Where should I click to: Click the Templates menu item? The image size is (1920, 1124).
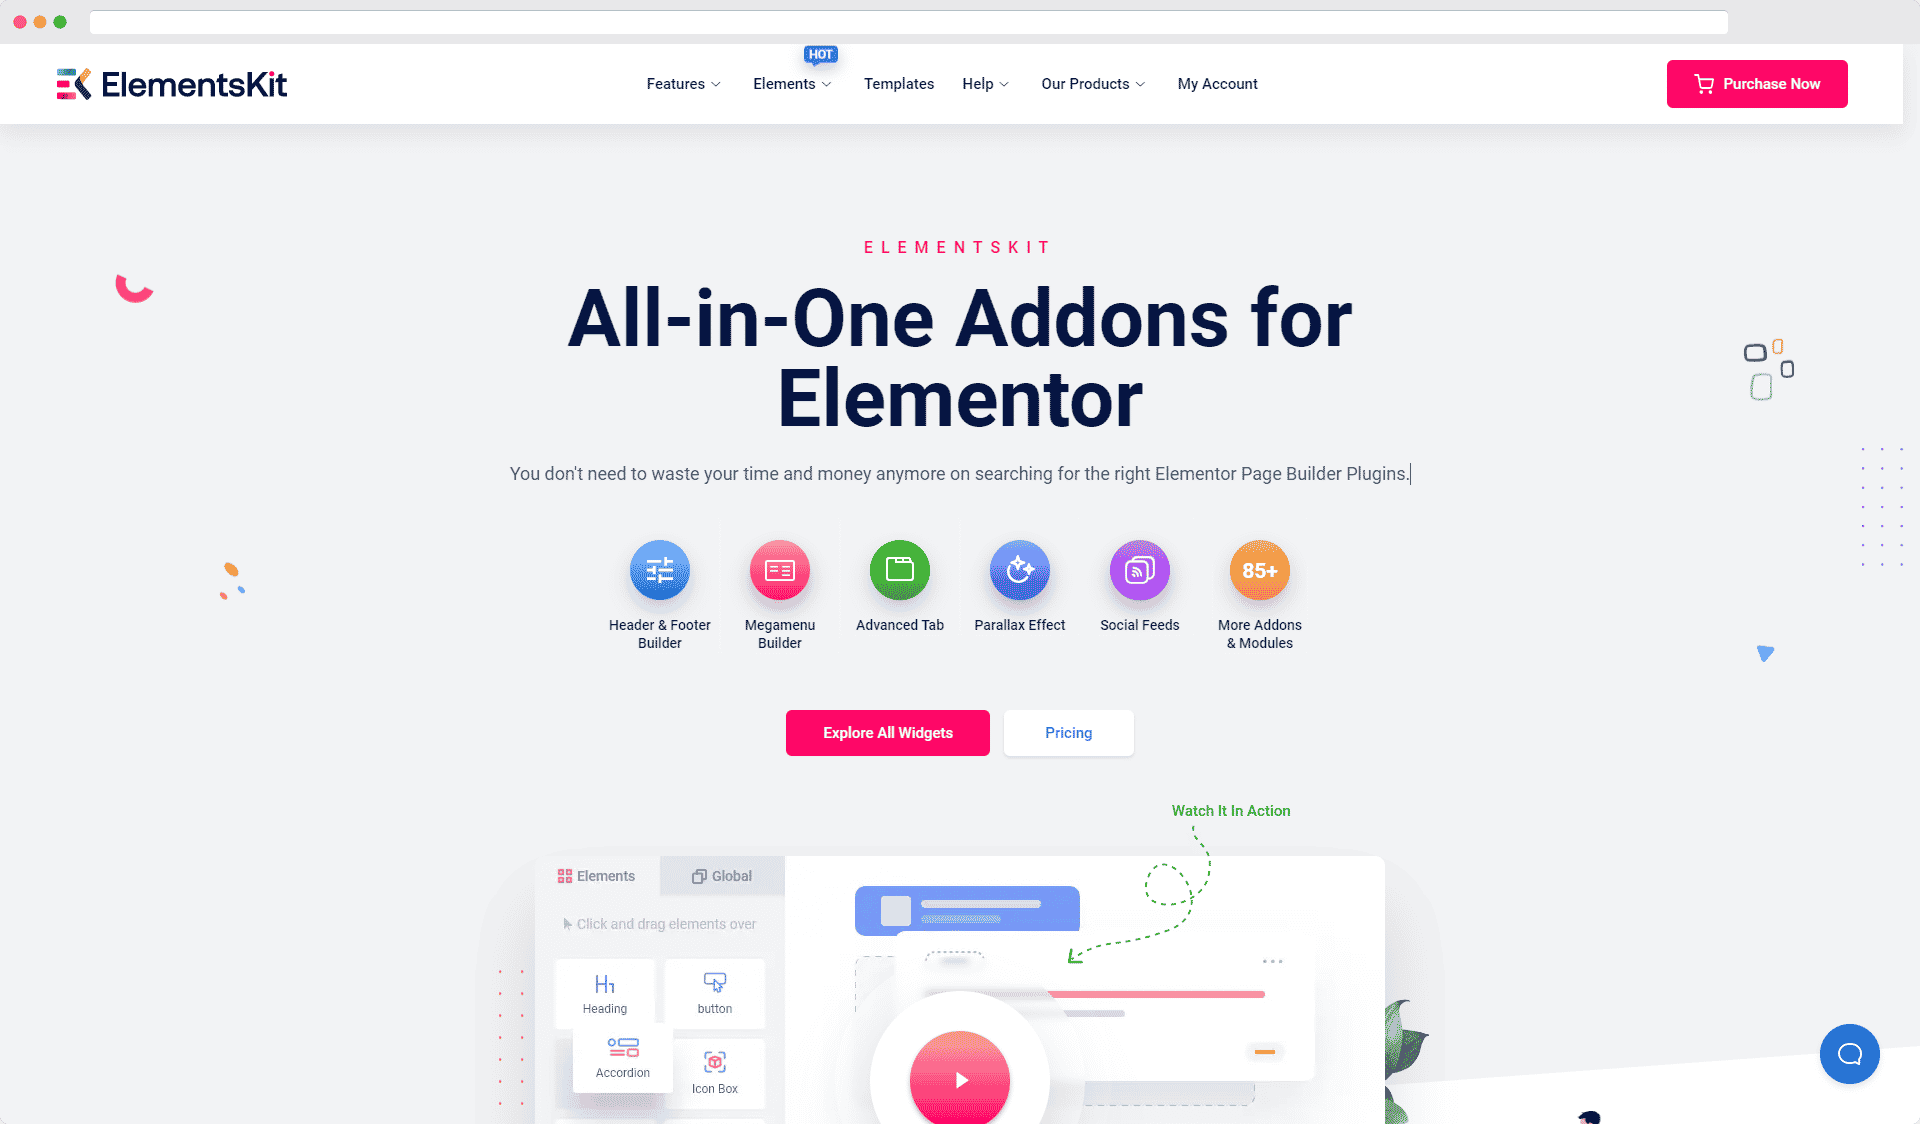898,83
